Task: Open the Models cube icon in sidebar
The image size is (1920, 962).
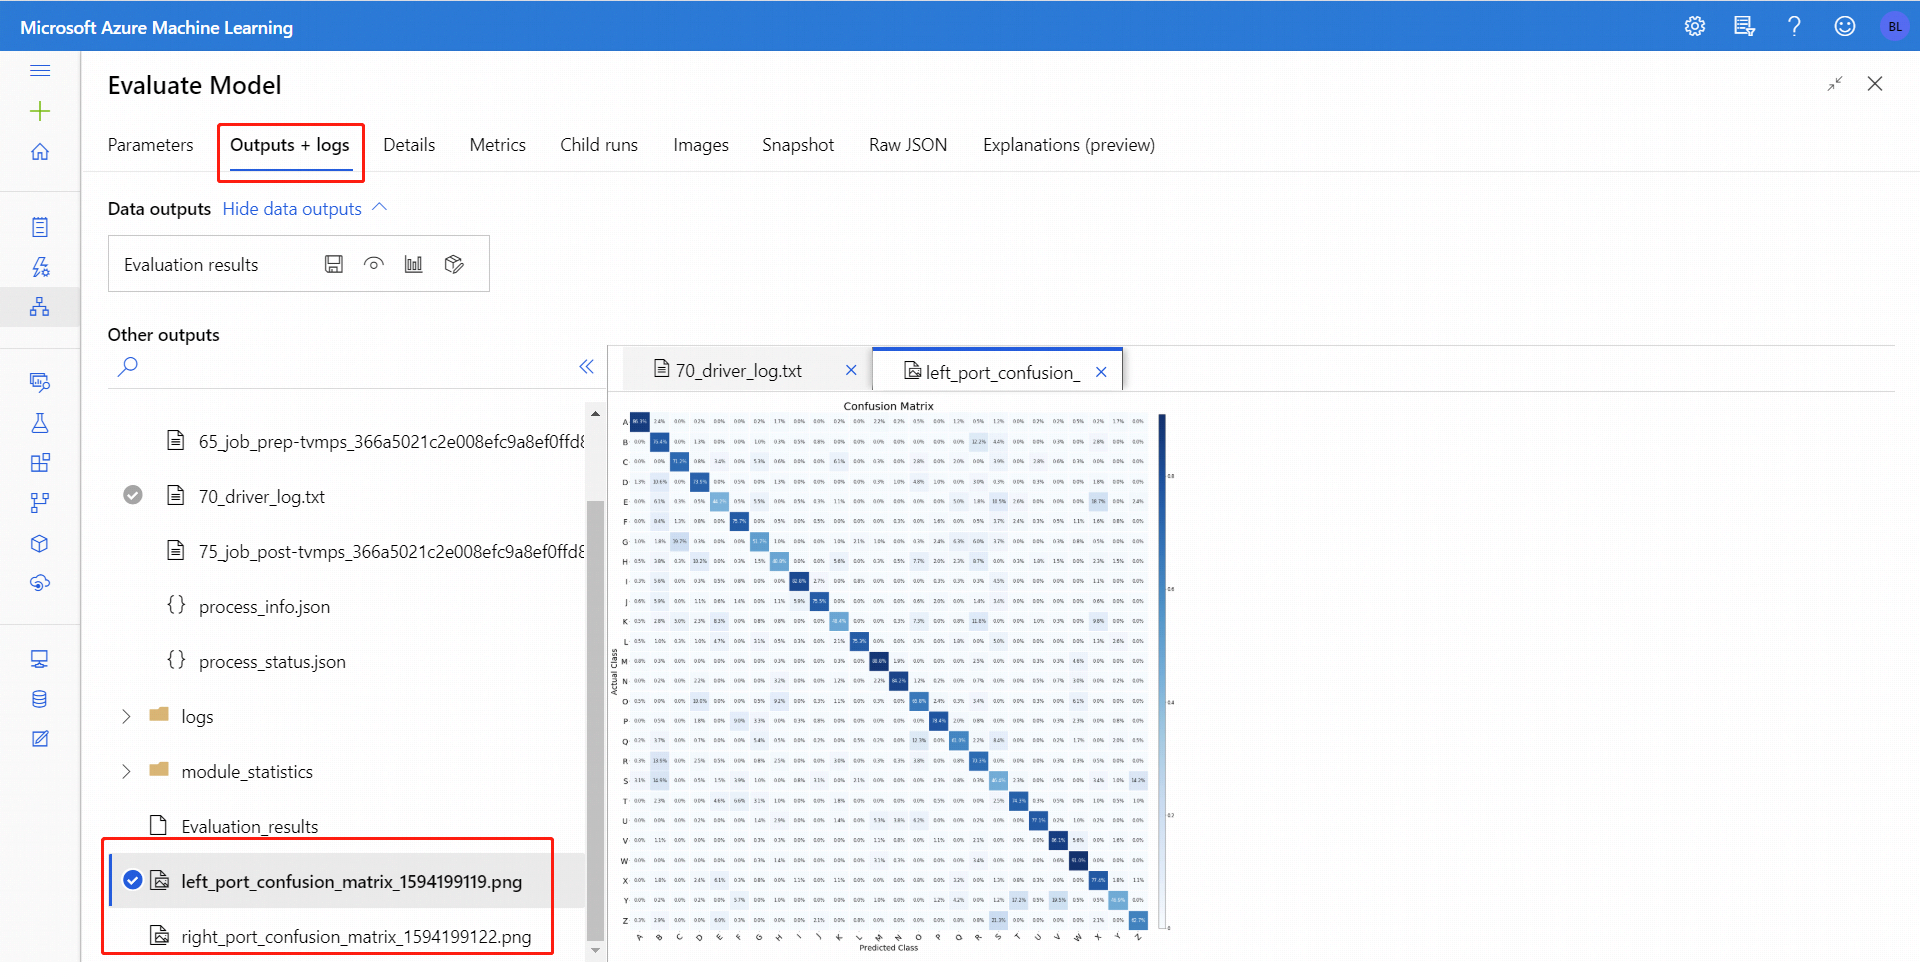Action: (40, 543)
